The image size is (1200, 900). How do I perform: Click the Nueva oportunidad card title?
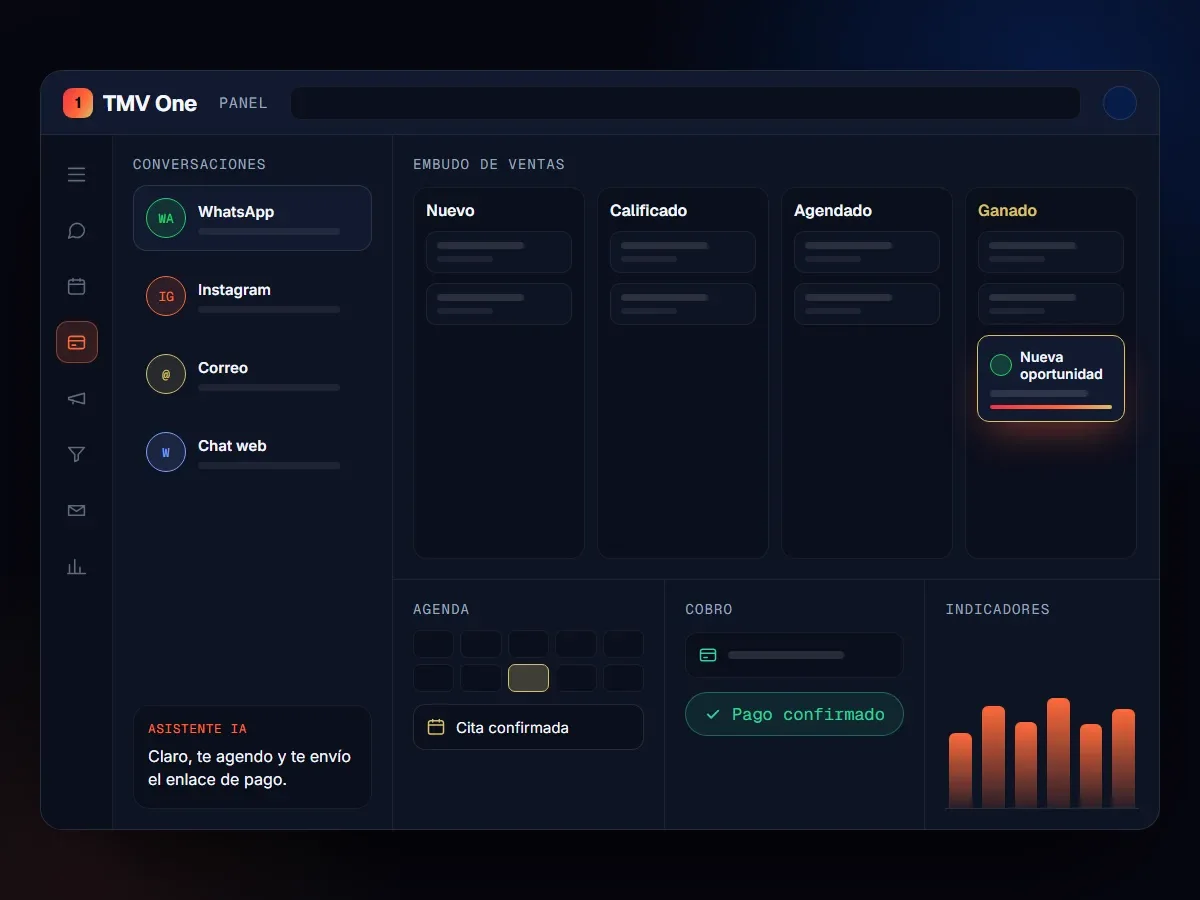pos(1061,366)
